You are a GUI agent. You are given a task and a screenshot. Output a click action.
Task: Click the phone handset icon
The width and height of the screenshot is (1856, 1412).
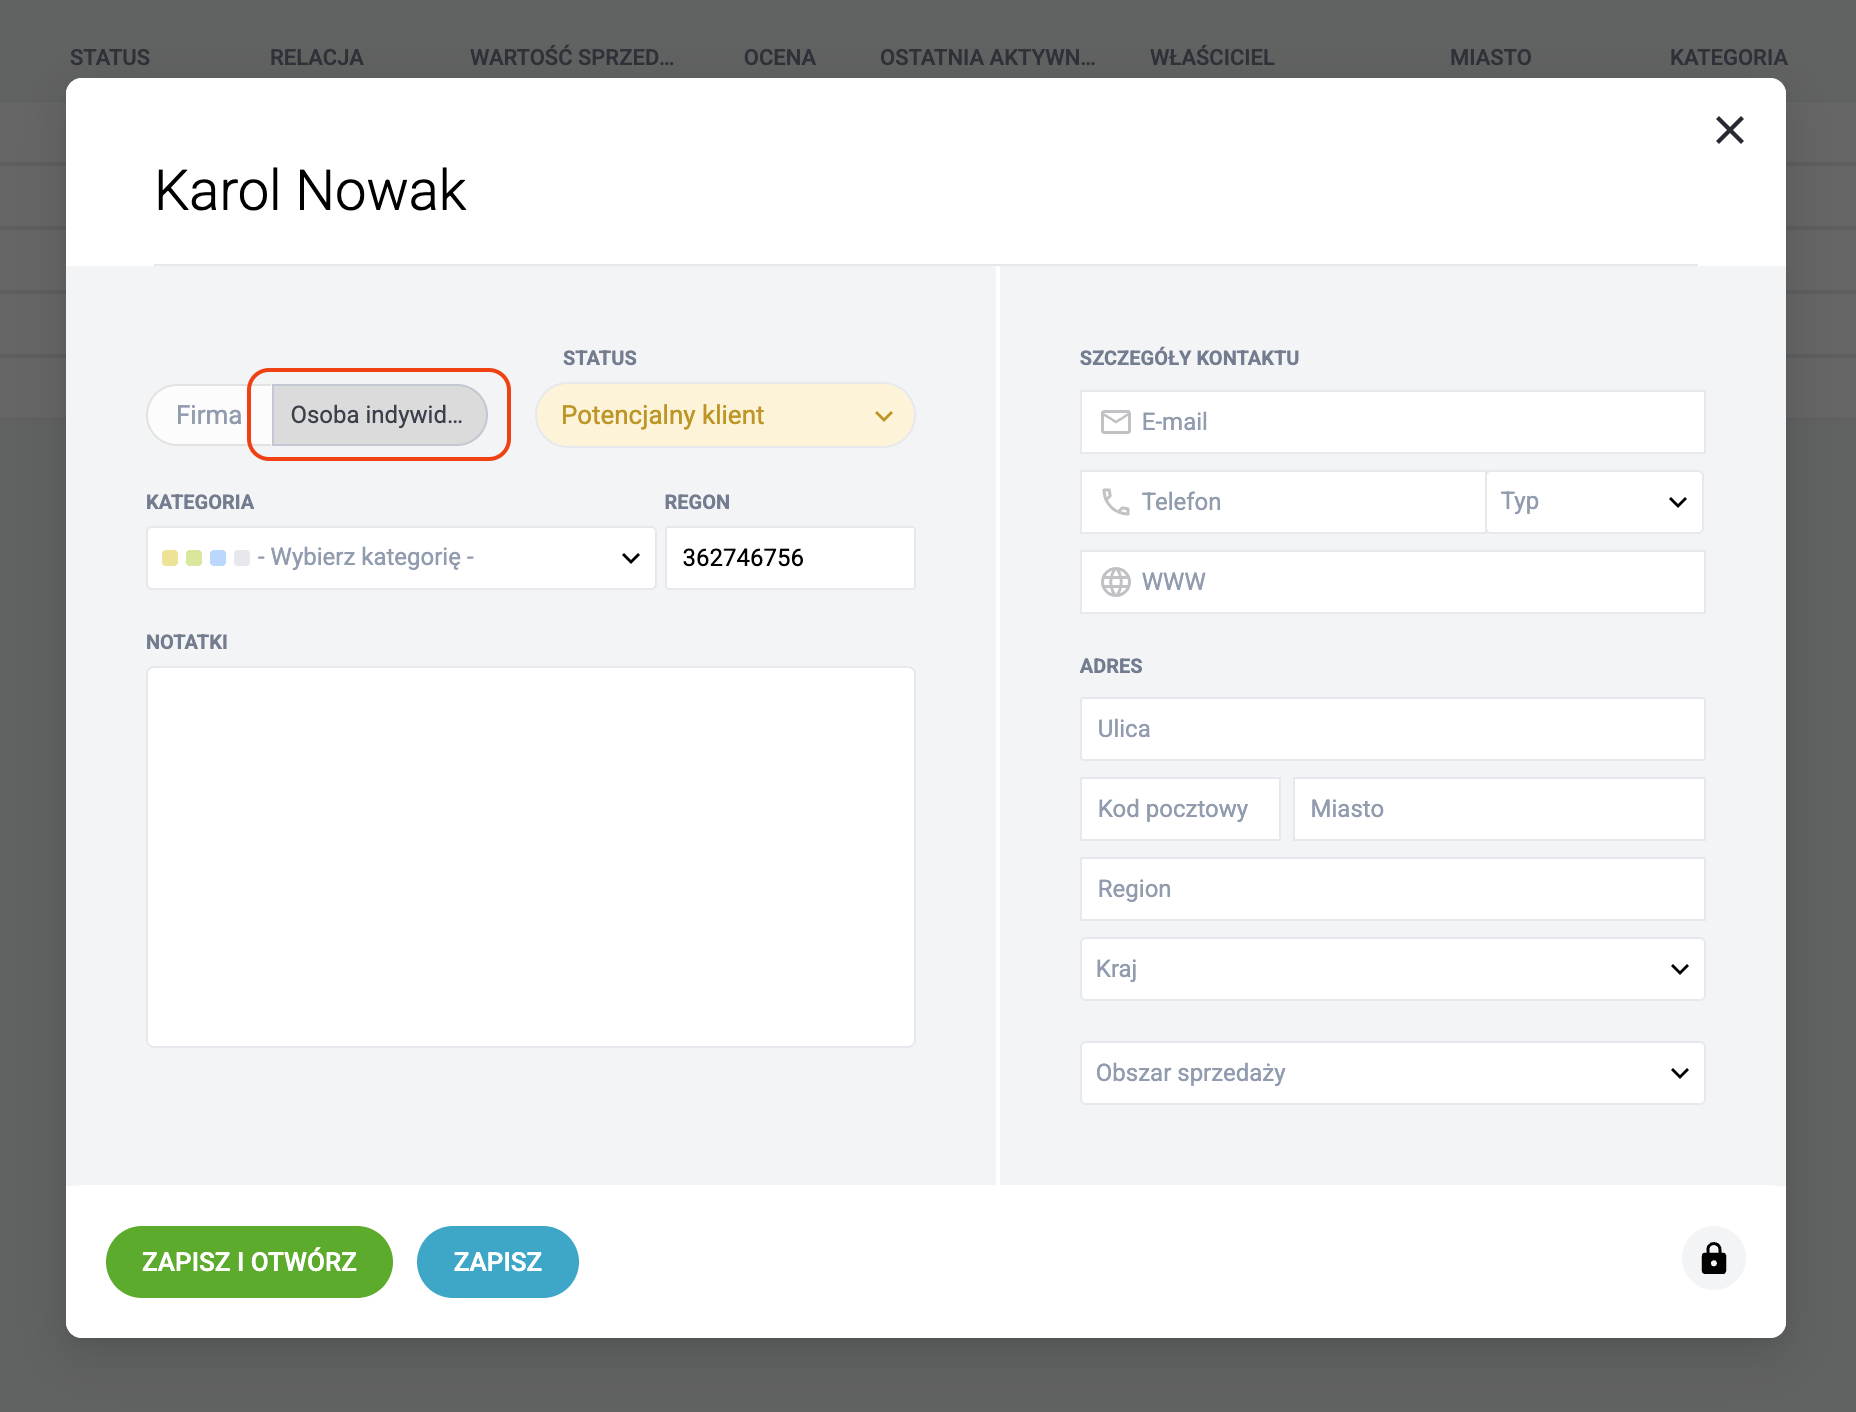pyautogui.click(x=1115, y=502)
